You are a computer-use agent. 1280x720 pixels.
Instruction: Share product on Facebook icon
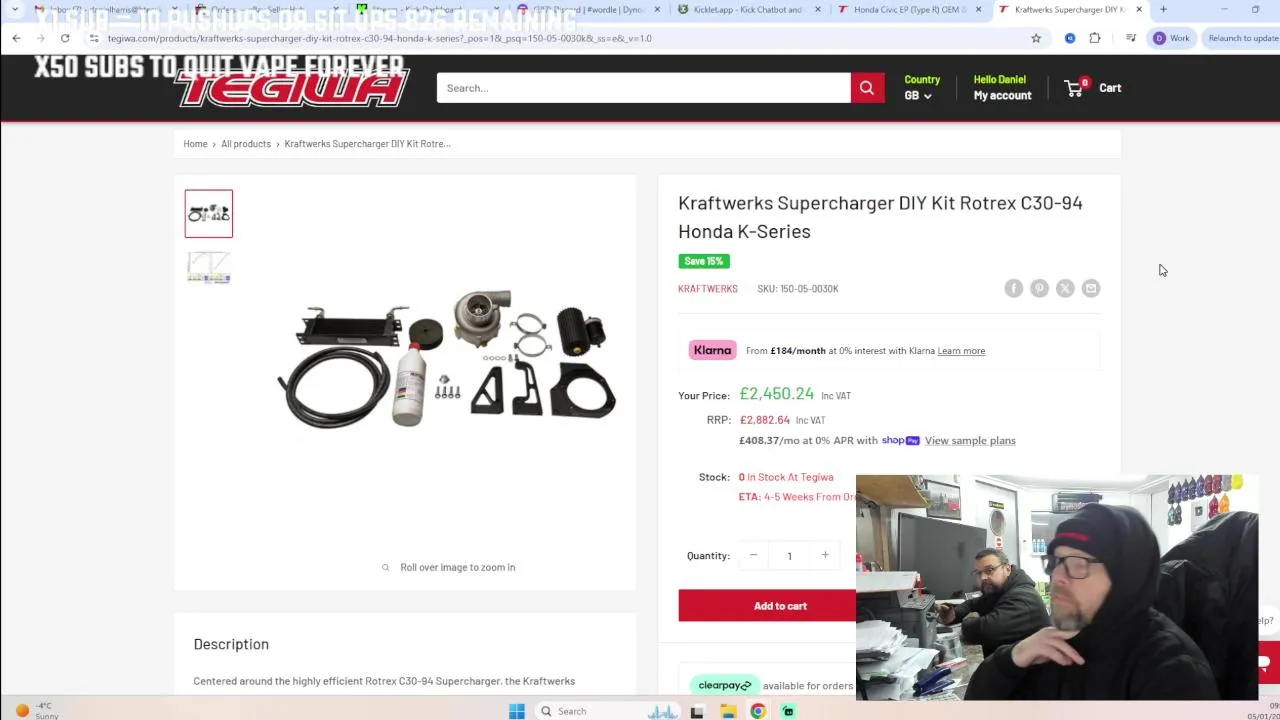(x=1014, y=288)
